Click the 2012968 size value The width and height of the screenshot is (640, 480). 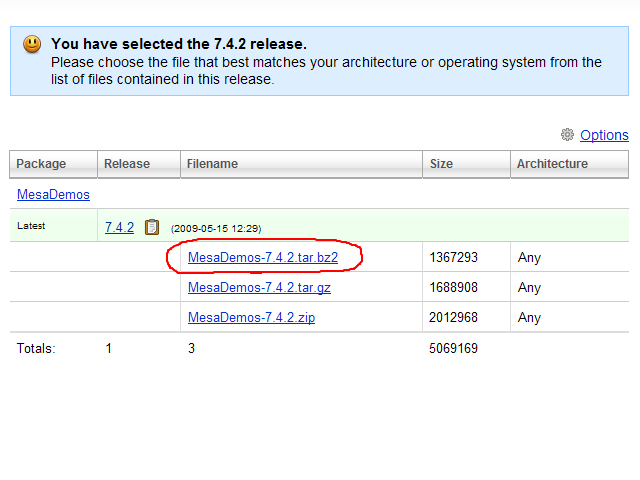pos(454,317)
